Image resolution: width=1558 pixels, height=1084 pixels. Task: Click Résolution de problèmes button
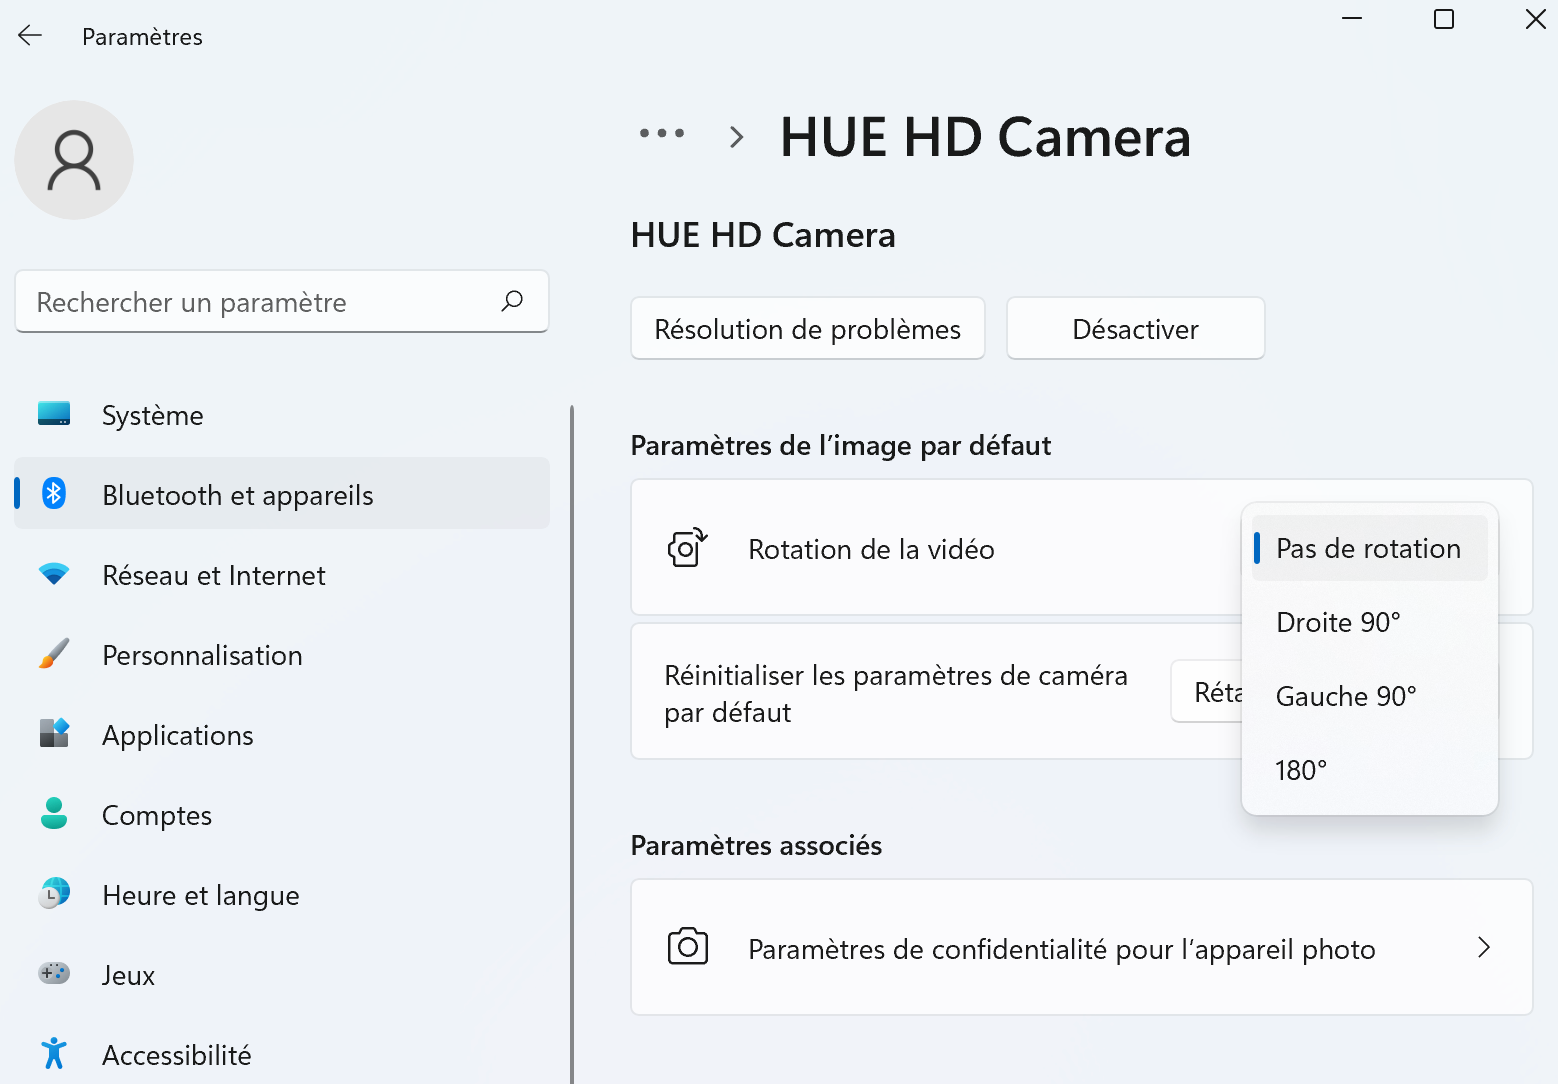pyautogui.click(x=807, y=328)
